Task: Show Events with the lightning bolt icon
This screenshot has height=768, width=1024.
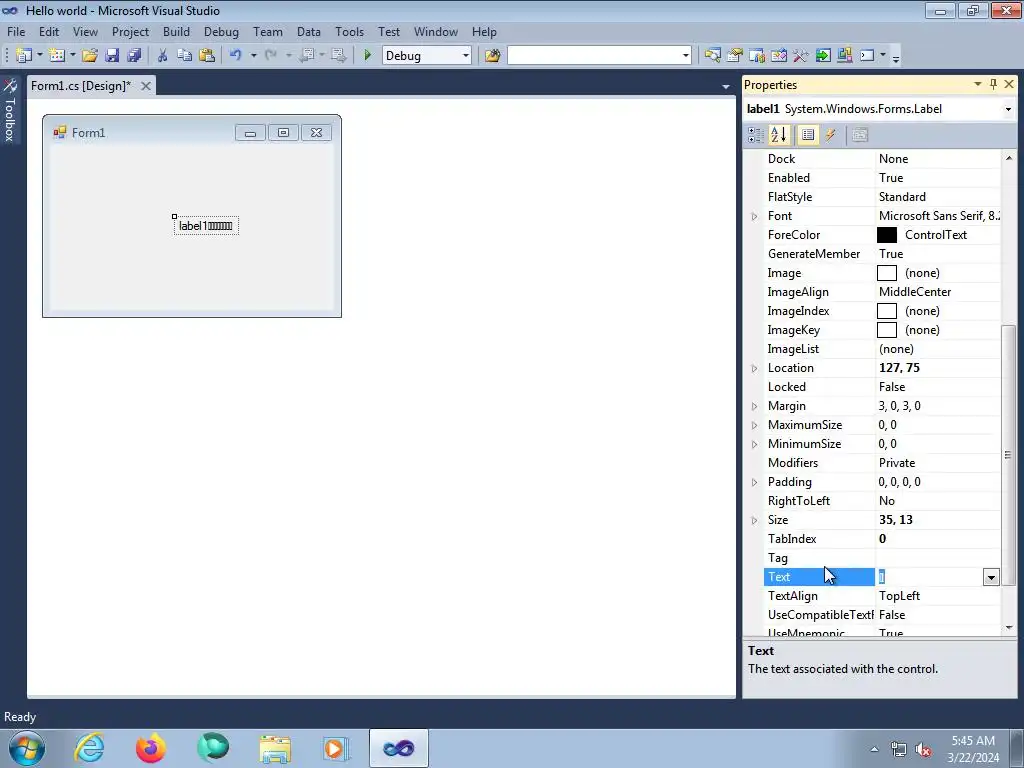Action: pos(830,135)
